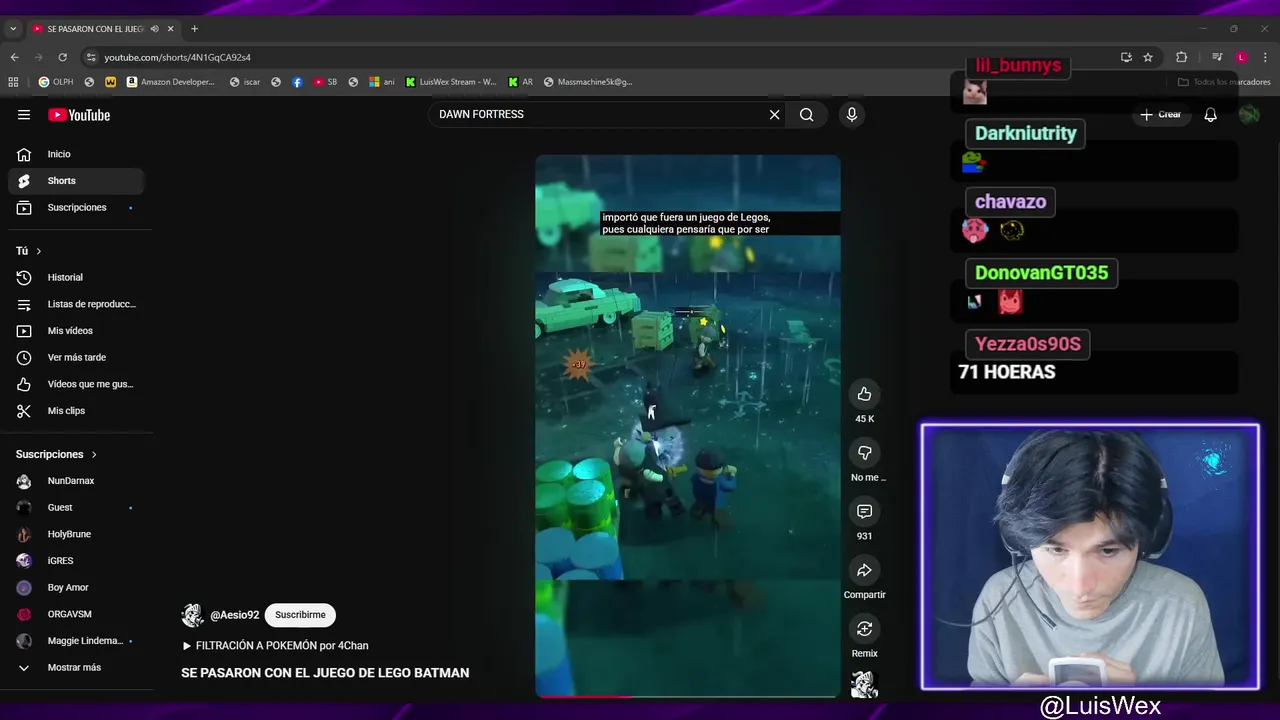Open NunDarnax channel subscription
1280x720 pixels.
(76, 481)
